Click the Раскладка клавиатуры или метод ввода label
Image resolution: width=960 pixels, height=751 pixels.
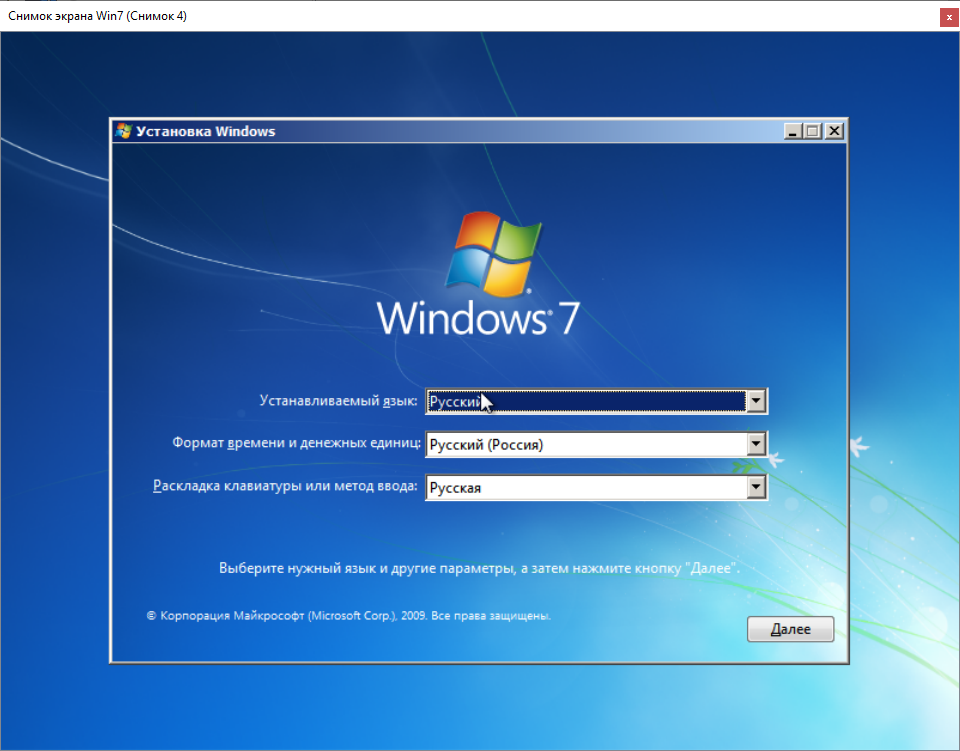(285, 486)
